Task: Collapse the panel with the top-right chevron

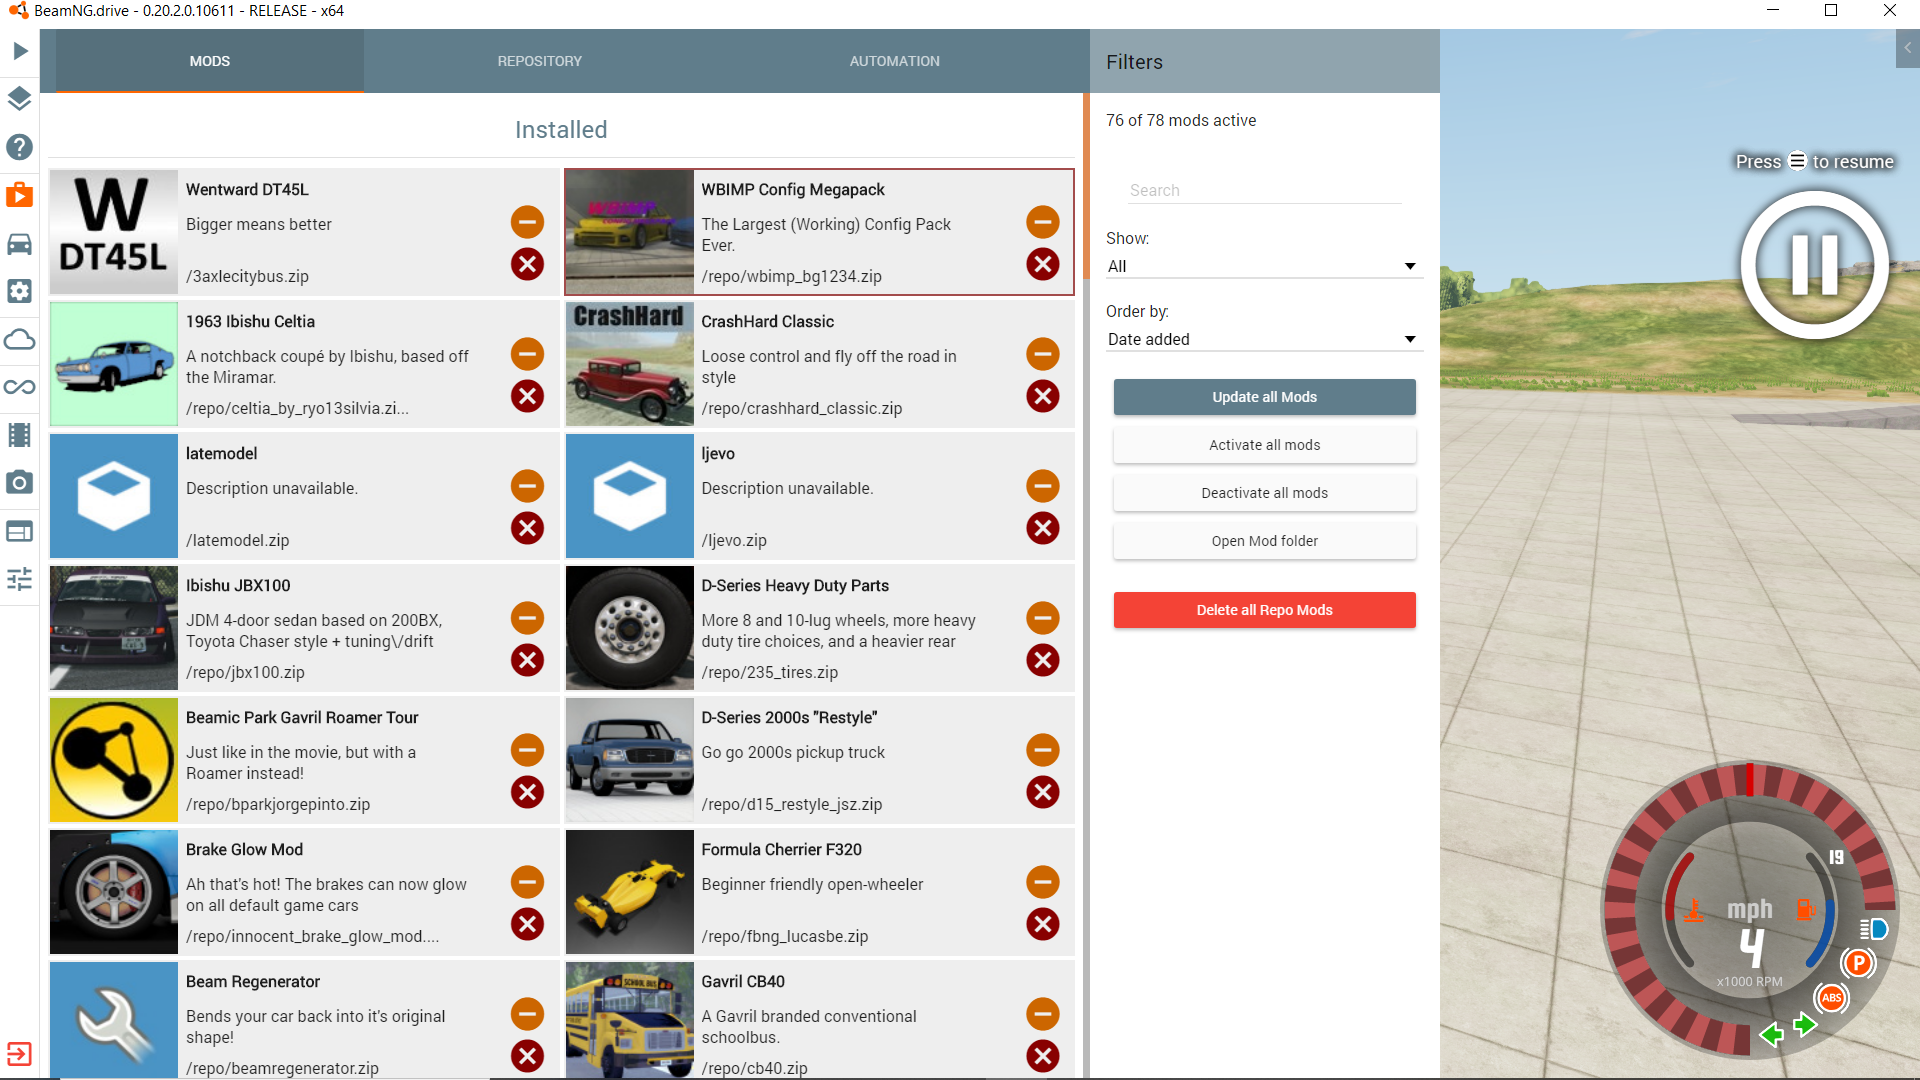Action: pyautogui.click(x=1908, y=48)
